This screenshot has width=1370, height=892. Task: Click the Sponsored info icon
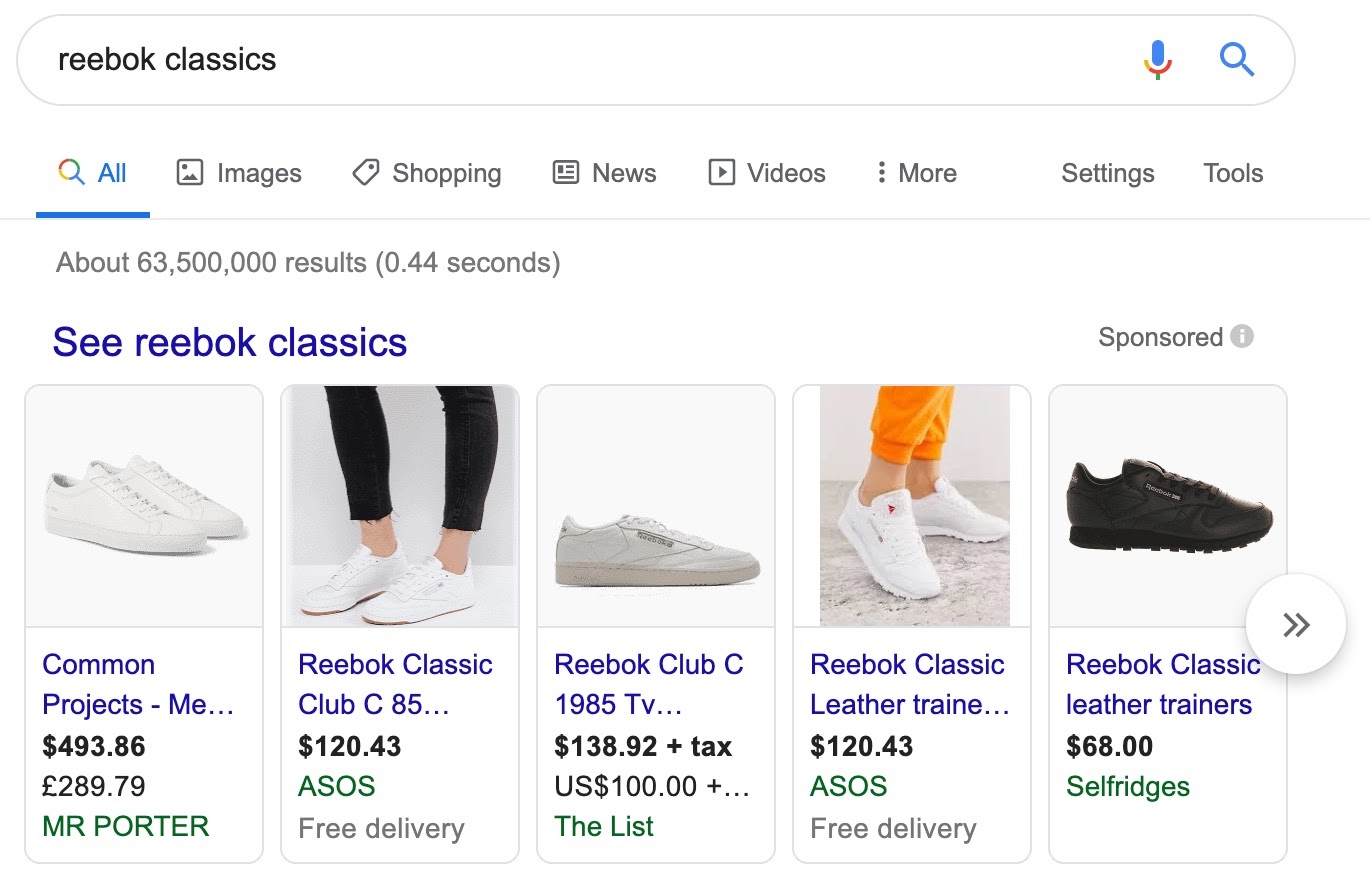(1241, 337)
